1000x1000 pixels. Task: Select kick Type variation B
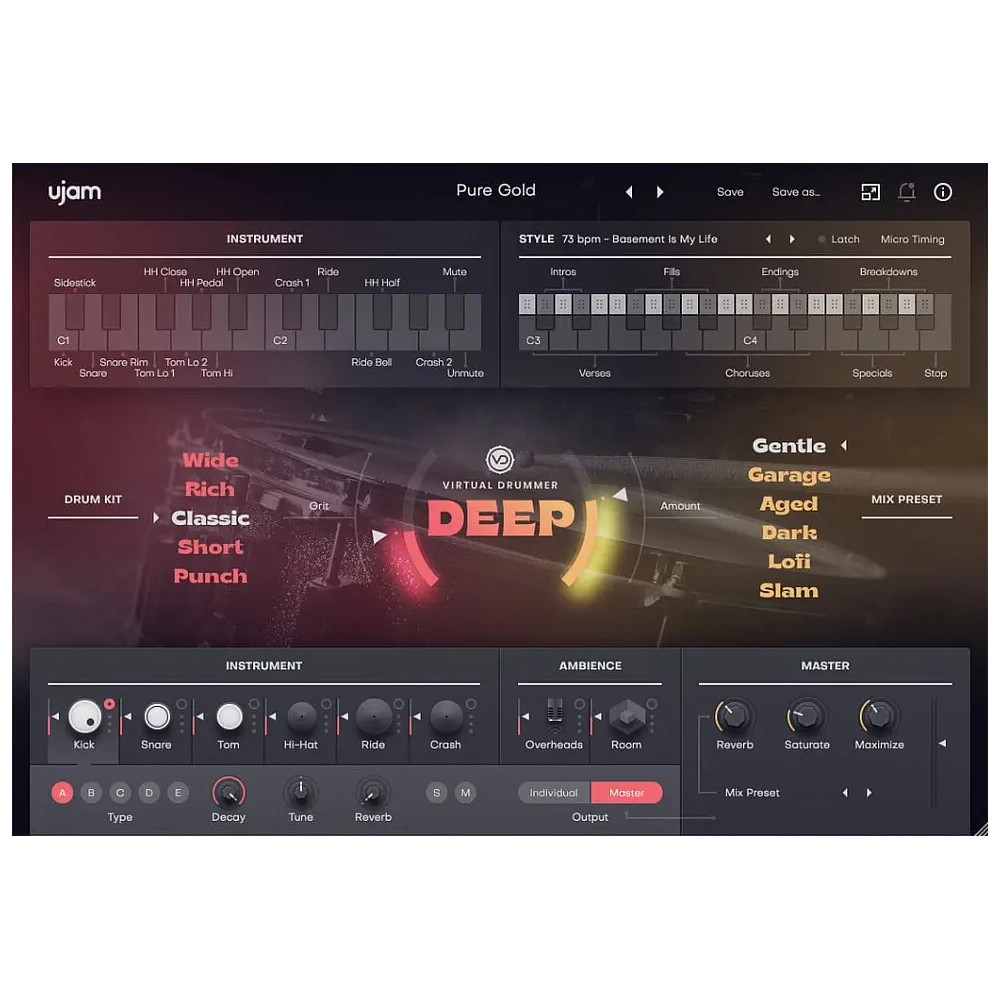coord(90,792)
